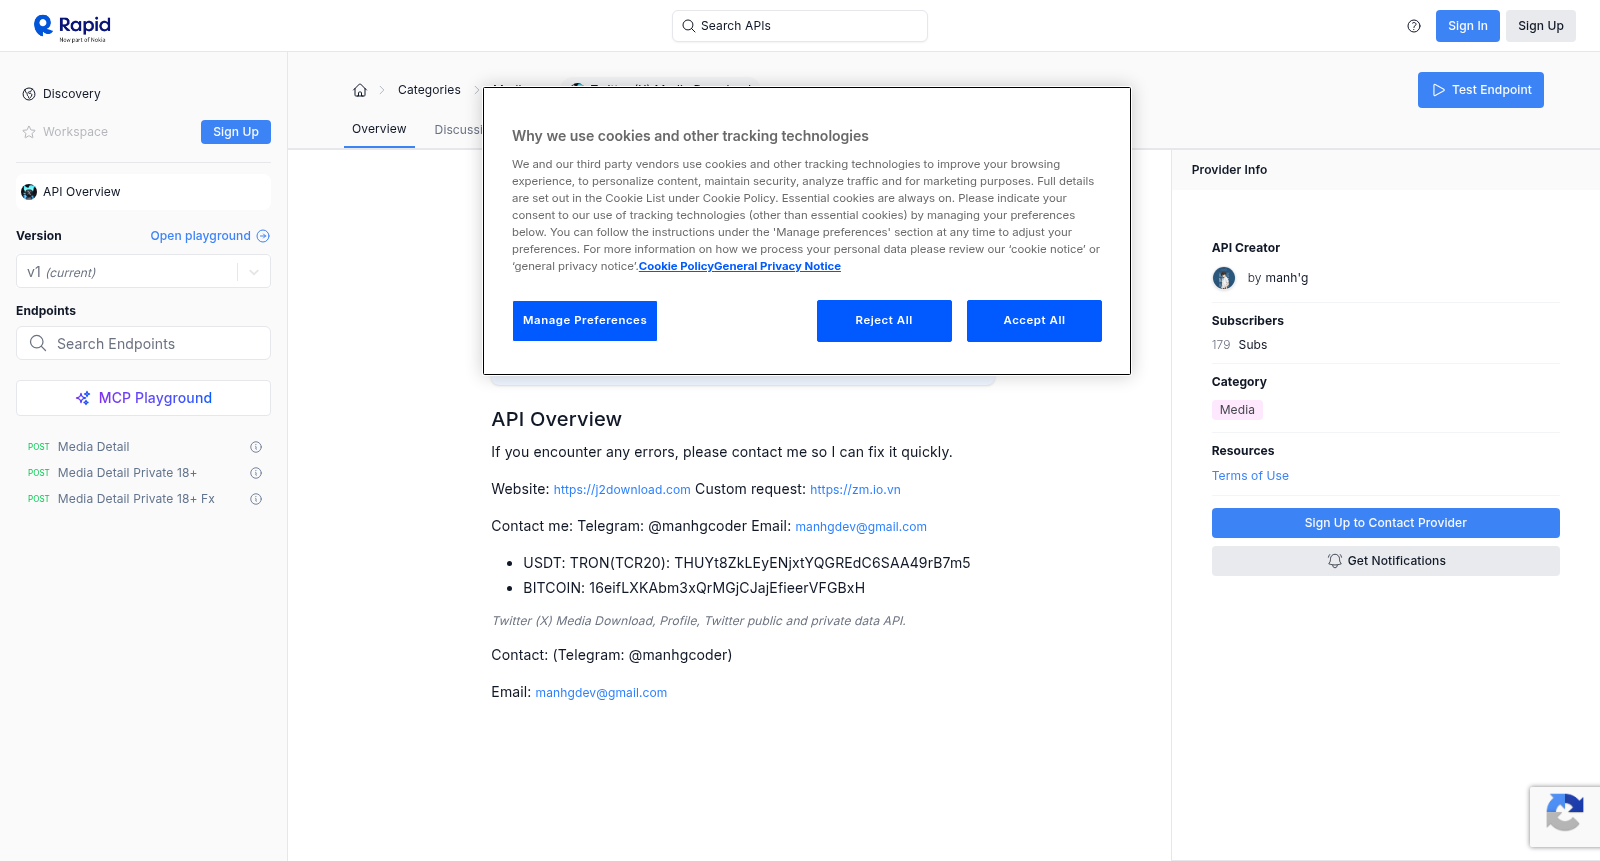Switch to the Overview tab
Screen dimensions: 1600x861
point(379,129)
